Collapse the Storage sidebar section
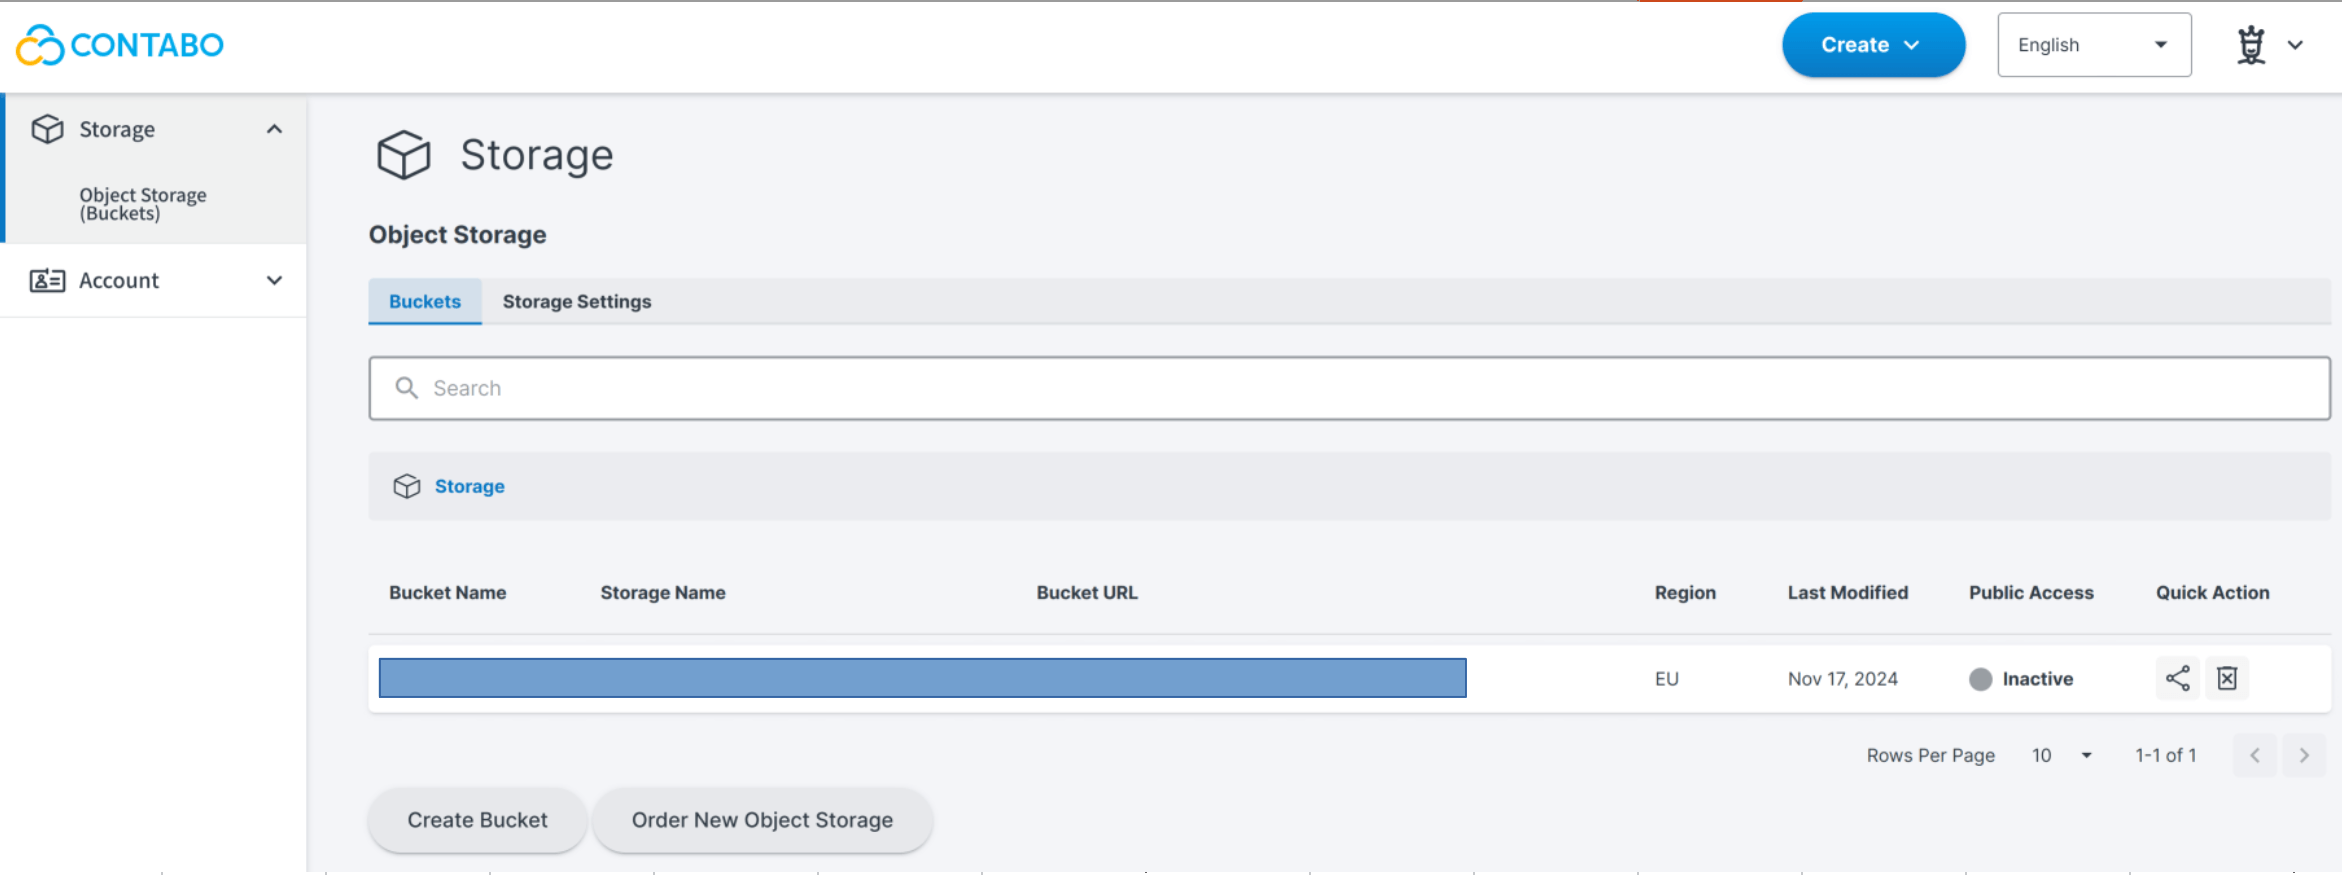Viewport: 2342px width, 875px height. click(274, 129)
